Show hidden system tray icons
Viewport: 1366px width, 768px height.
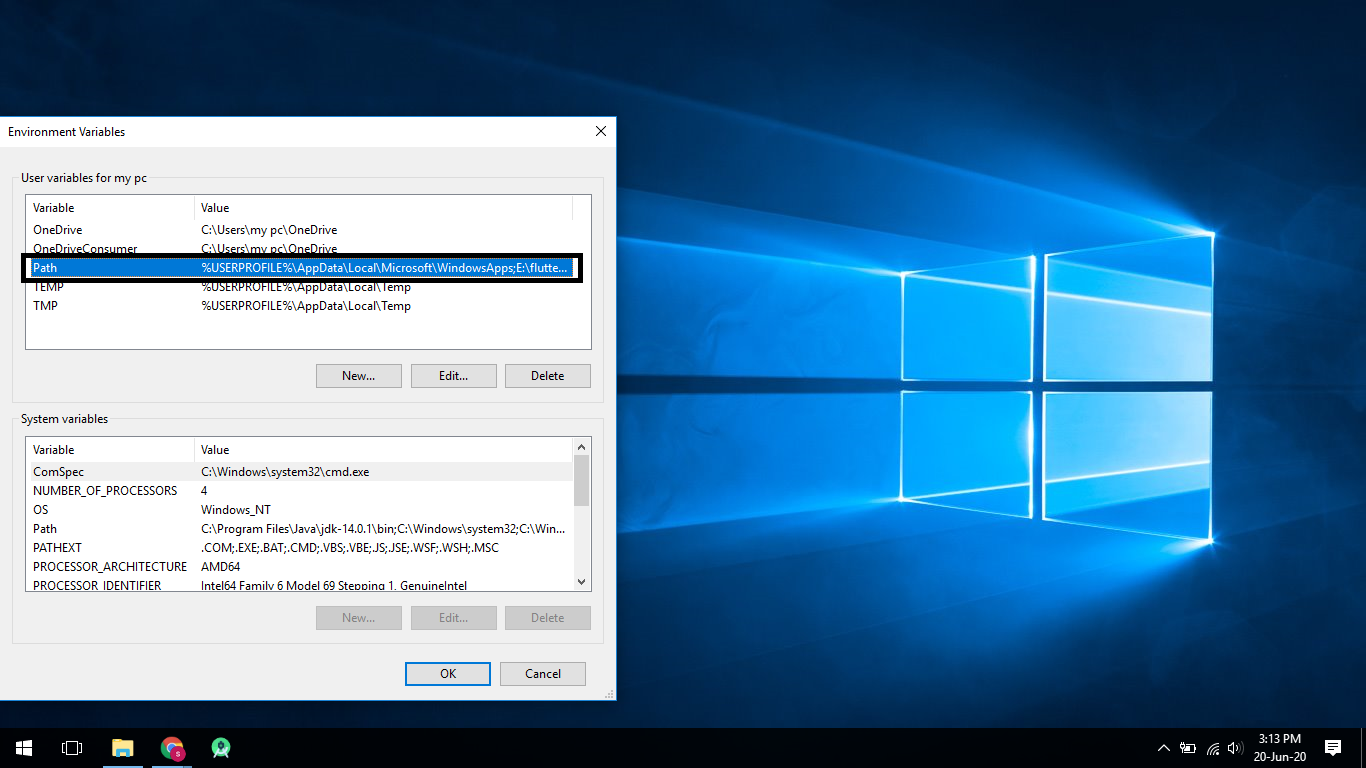pyautogui.click(x=1163, y=747)
